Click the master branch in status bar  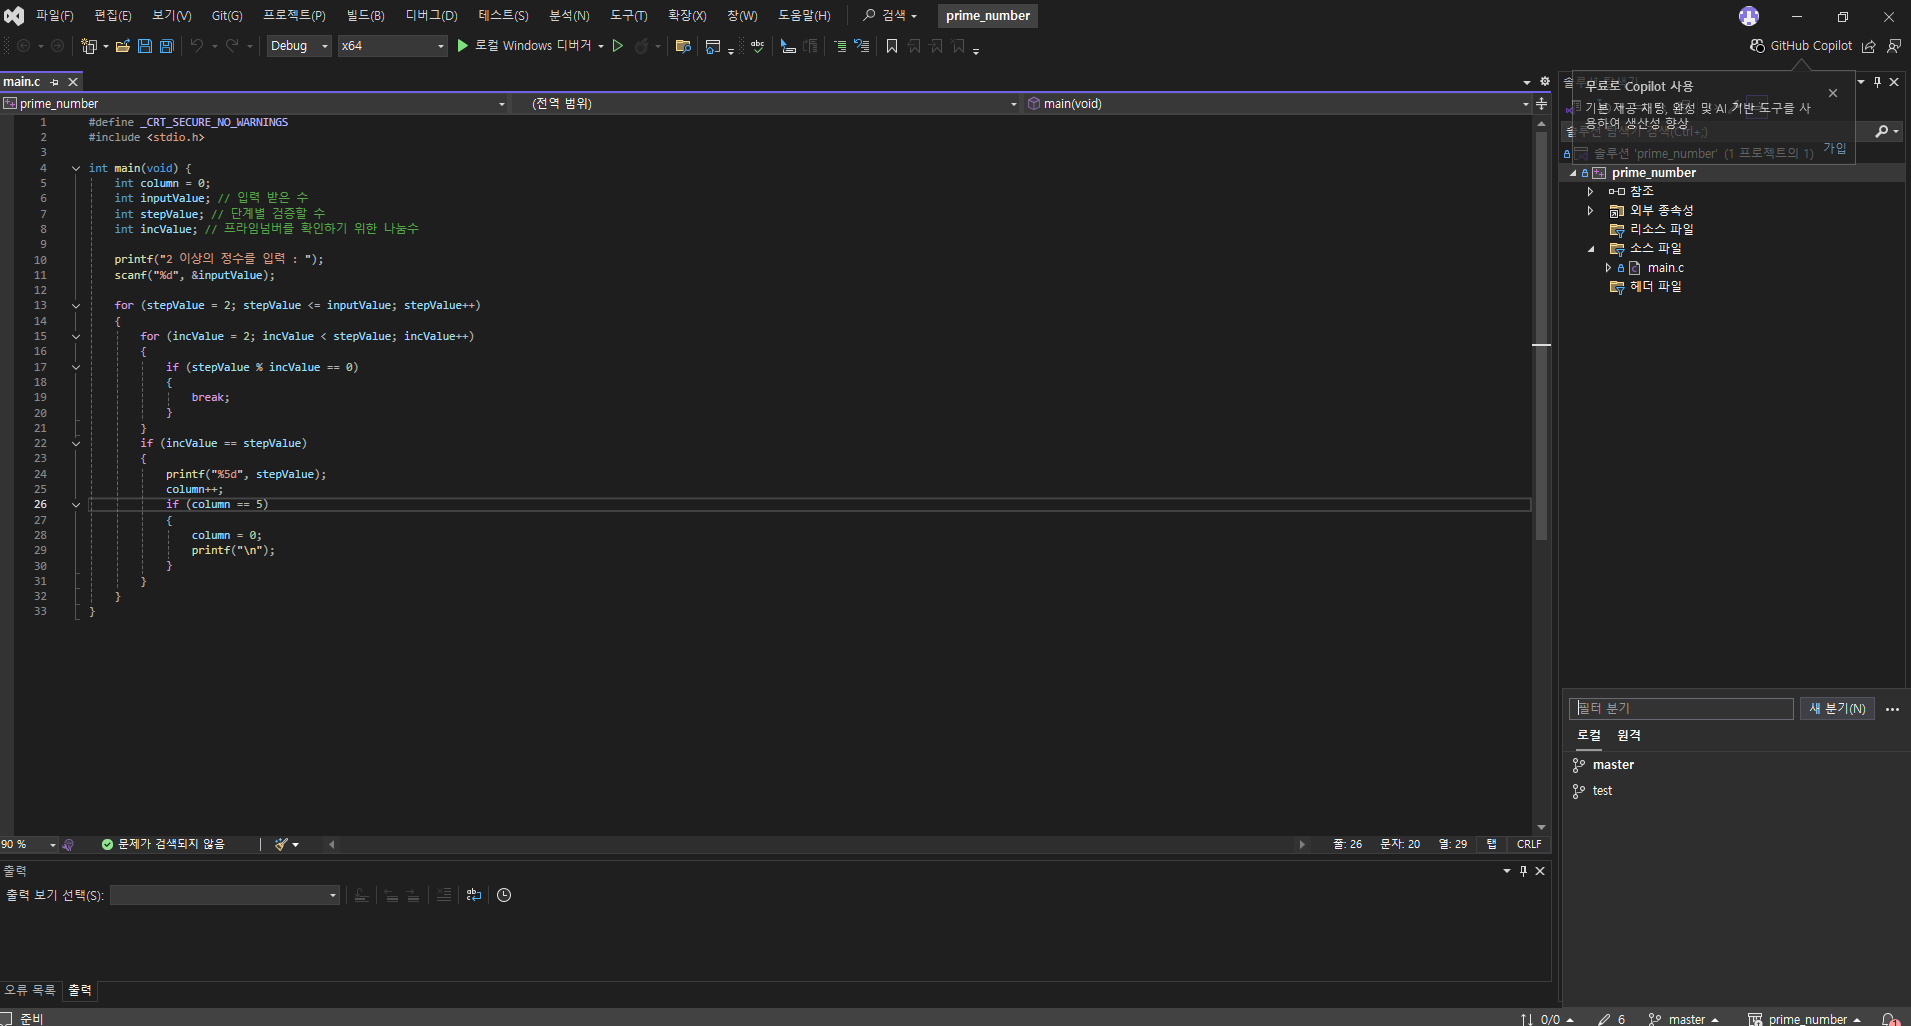[x=1684, y=1019]
